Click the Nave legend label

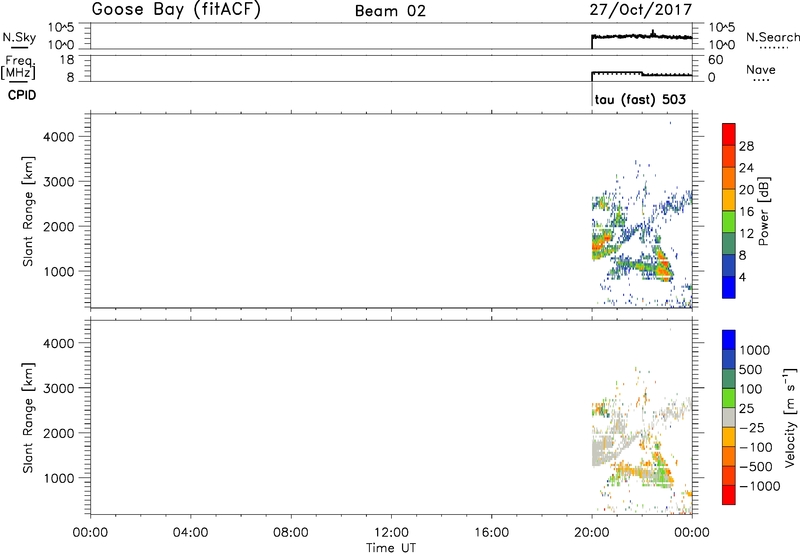(x=761, y=70)
